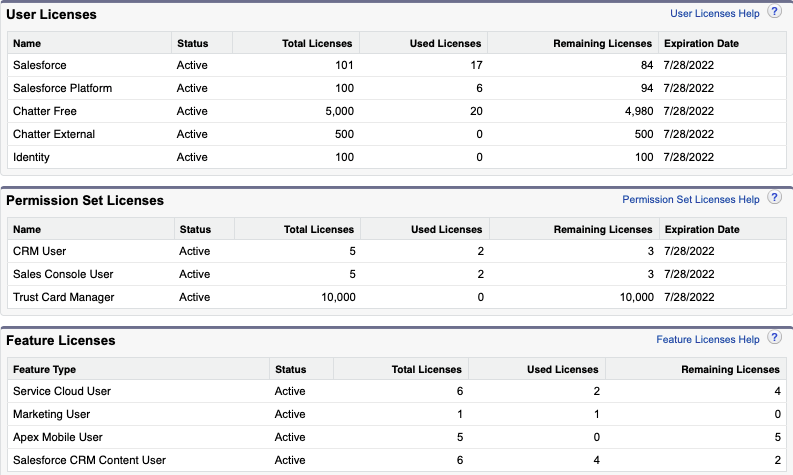Click the Active status of Marketing User row
The image size is (793, 475).
click(290, 414)
